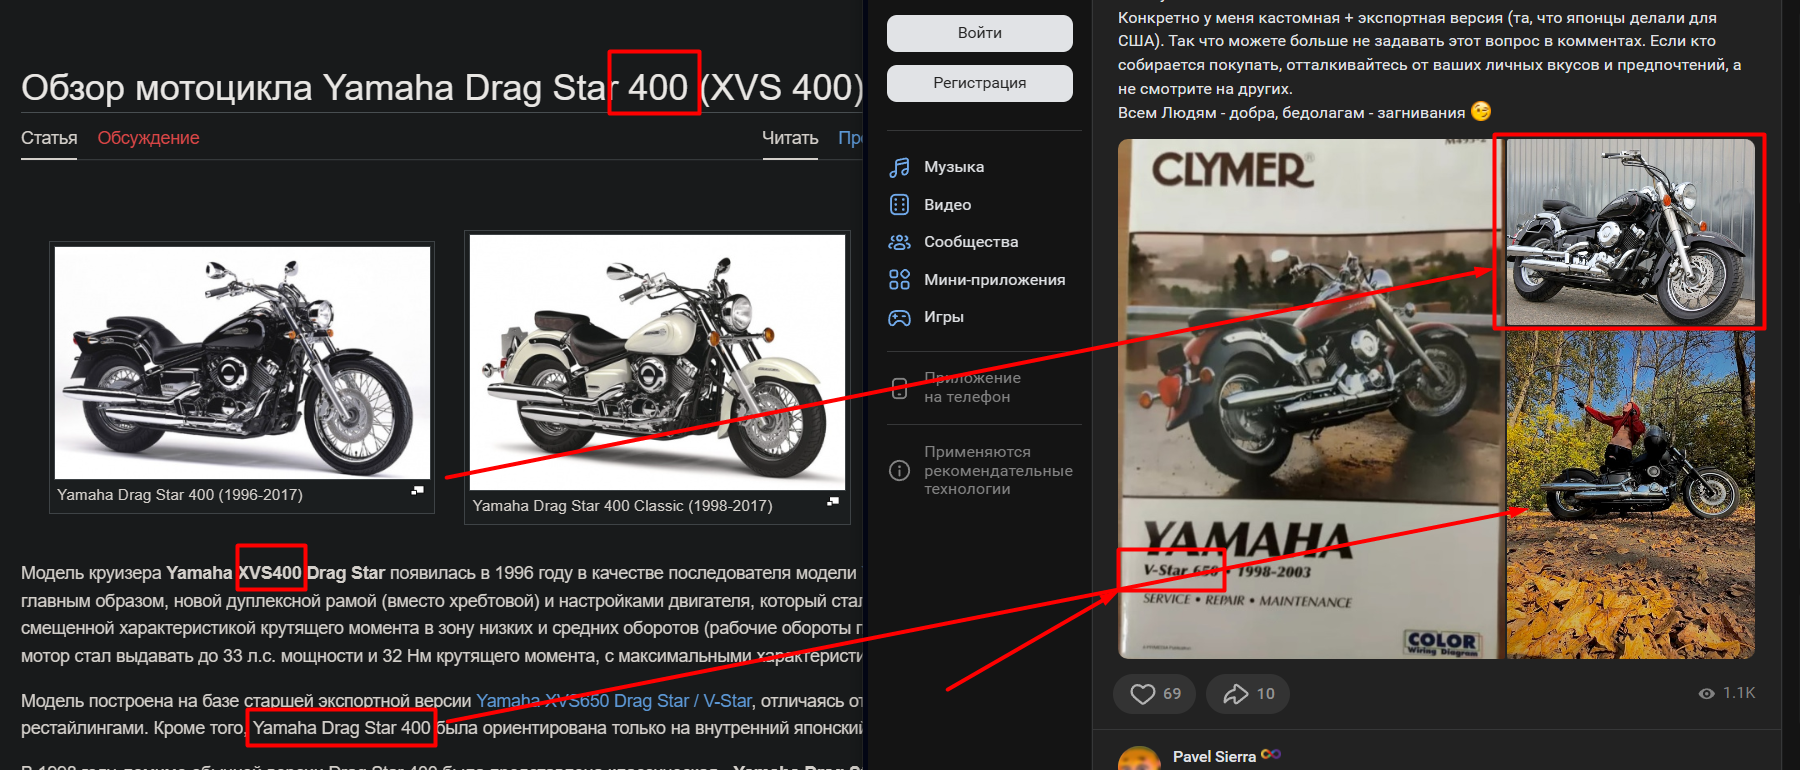Image resolution: width=1800 pixels, height=770 pixels.
Task: Click the caption 'Yamaha Drag Star 400 Classic (1998-2017)'
Action: 622,506
